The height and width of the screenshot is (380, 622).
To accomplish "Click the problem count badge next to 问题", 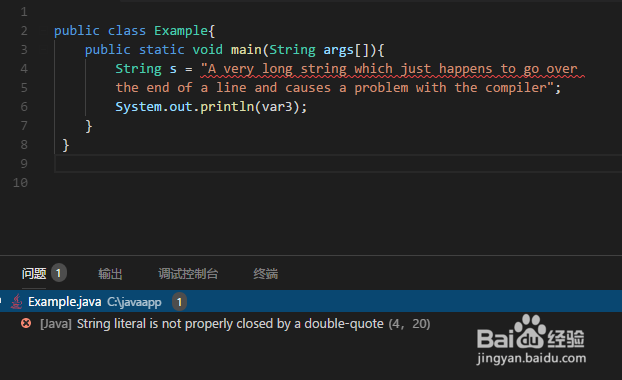I will (59, 273).
